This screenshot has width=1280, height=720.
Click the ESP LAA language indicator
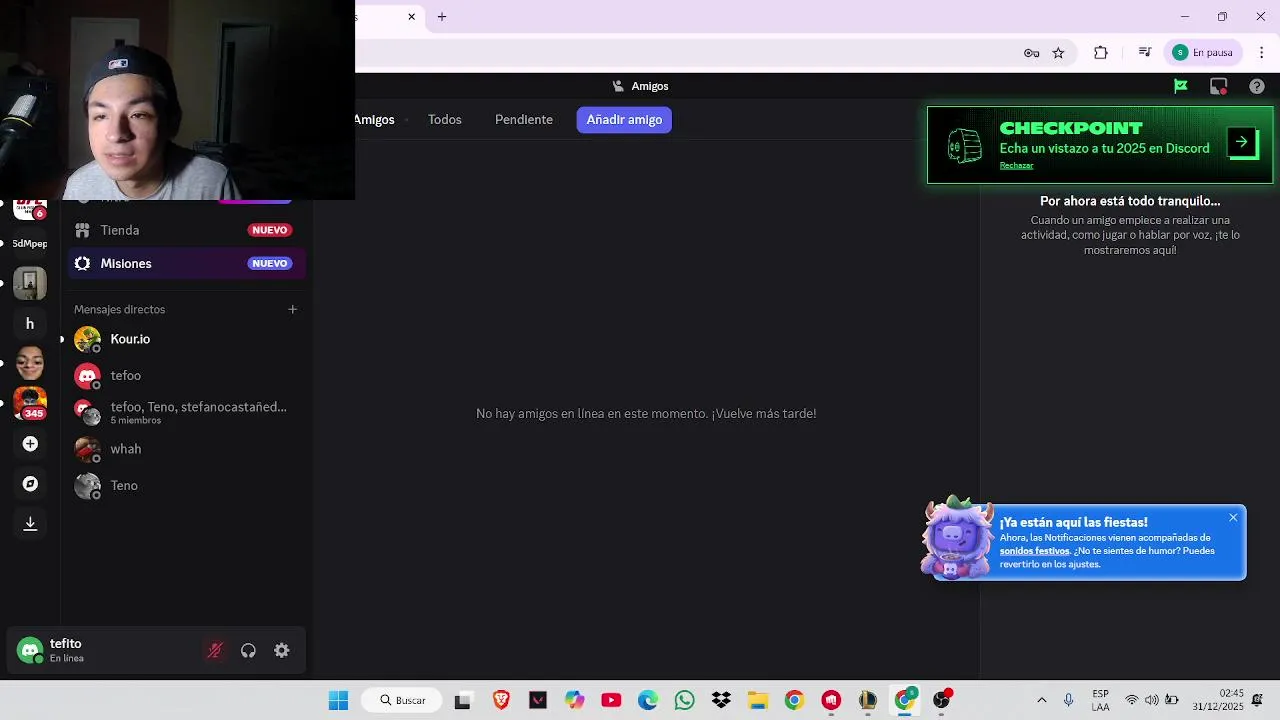[1100, 700]
